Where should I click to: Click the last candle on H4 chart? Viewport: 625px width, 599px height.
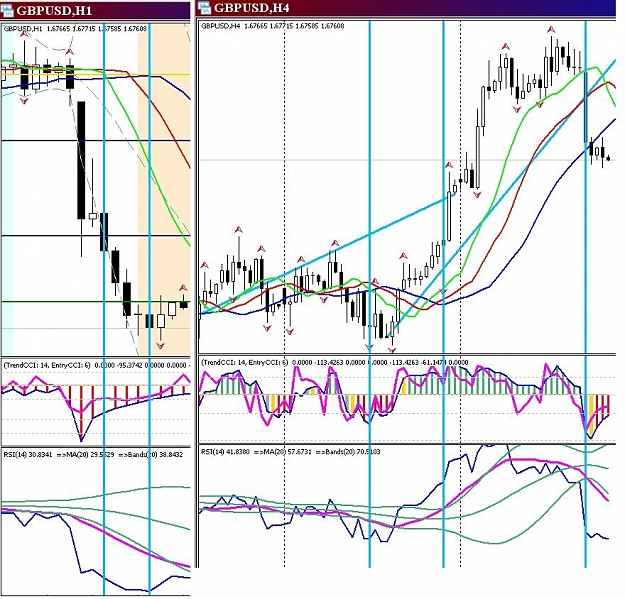(608, 158)
